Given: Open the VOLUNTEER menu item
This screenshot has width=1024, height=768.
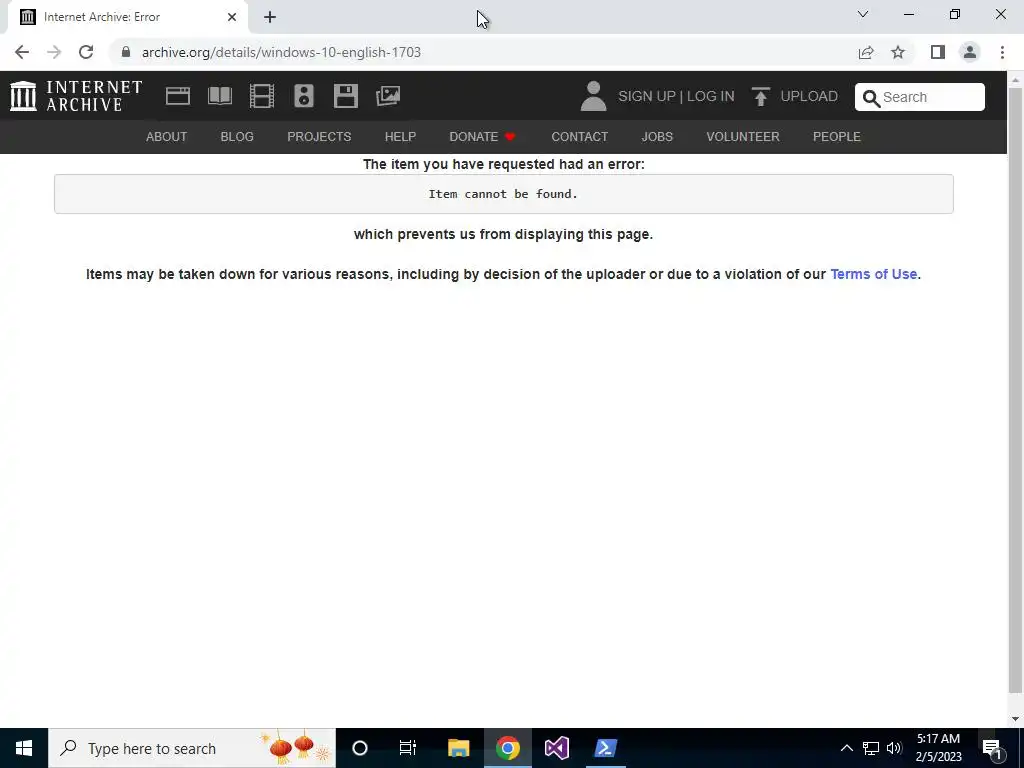Looking at the screenshot, I should pos(743,136).
